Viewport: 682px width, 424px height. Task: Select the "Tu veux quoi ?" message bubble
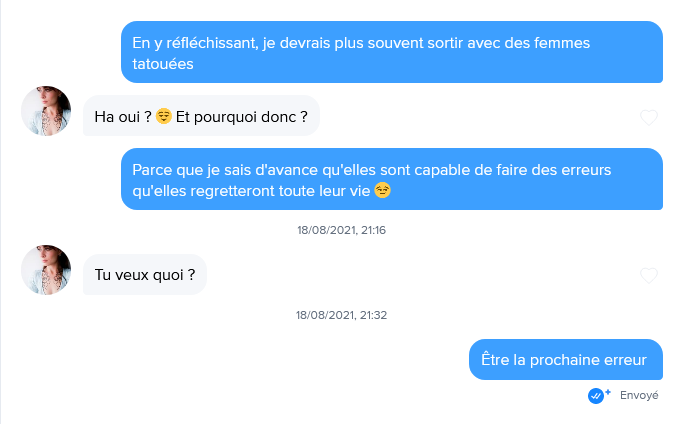pos(144,274)
